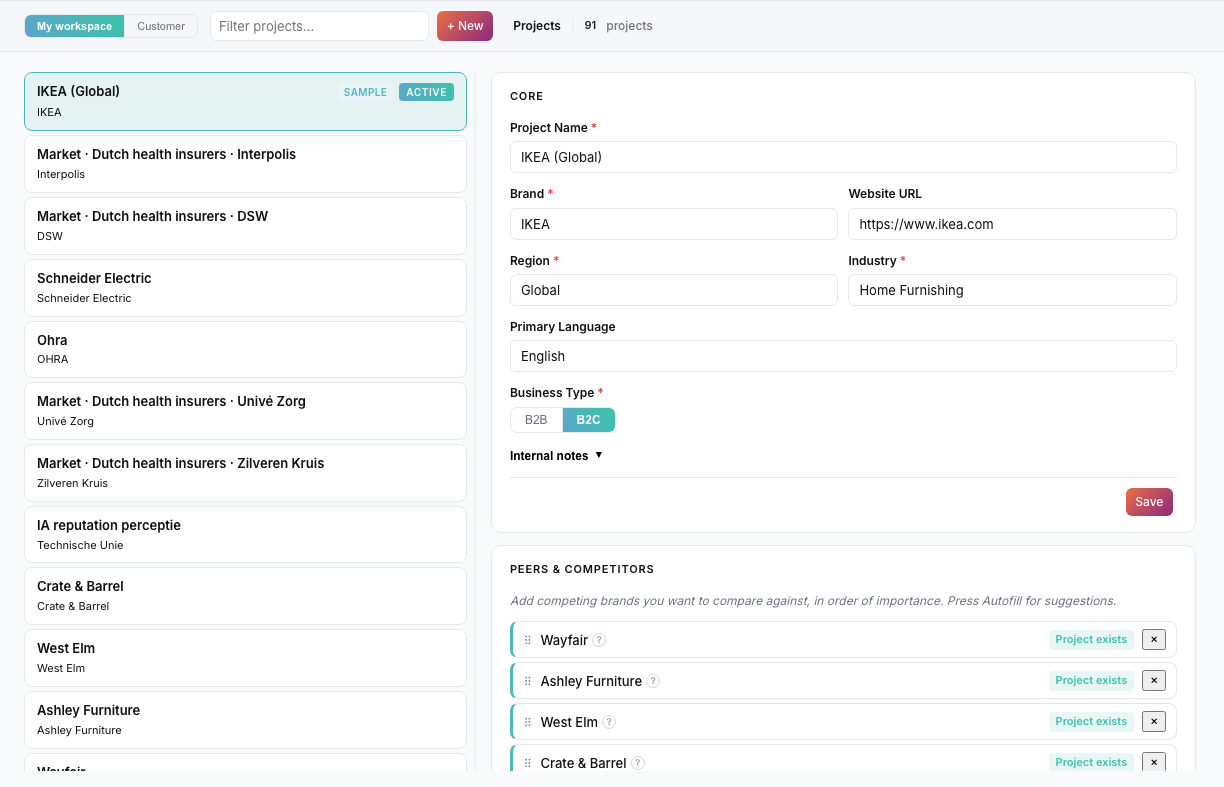Image resolution: width=1224 pixels, height=787 pixels.
Task: Click Project exists badge for Wayfair
Action: tap(1091, 640)
